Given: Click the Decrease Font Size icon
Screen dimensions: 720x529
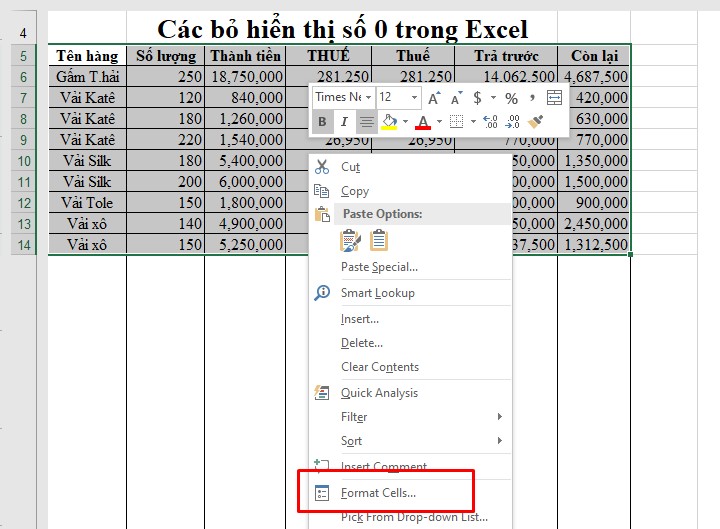Looking at the screenshot, I should pyautogui.click(x=456, y=98).
